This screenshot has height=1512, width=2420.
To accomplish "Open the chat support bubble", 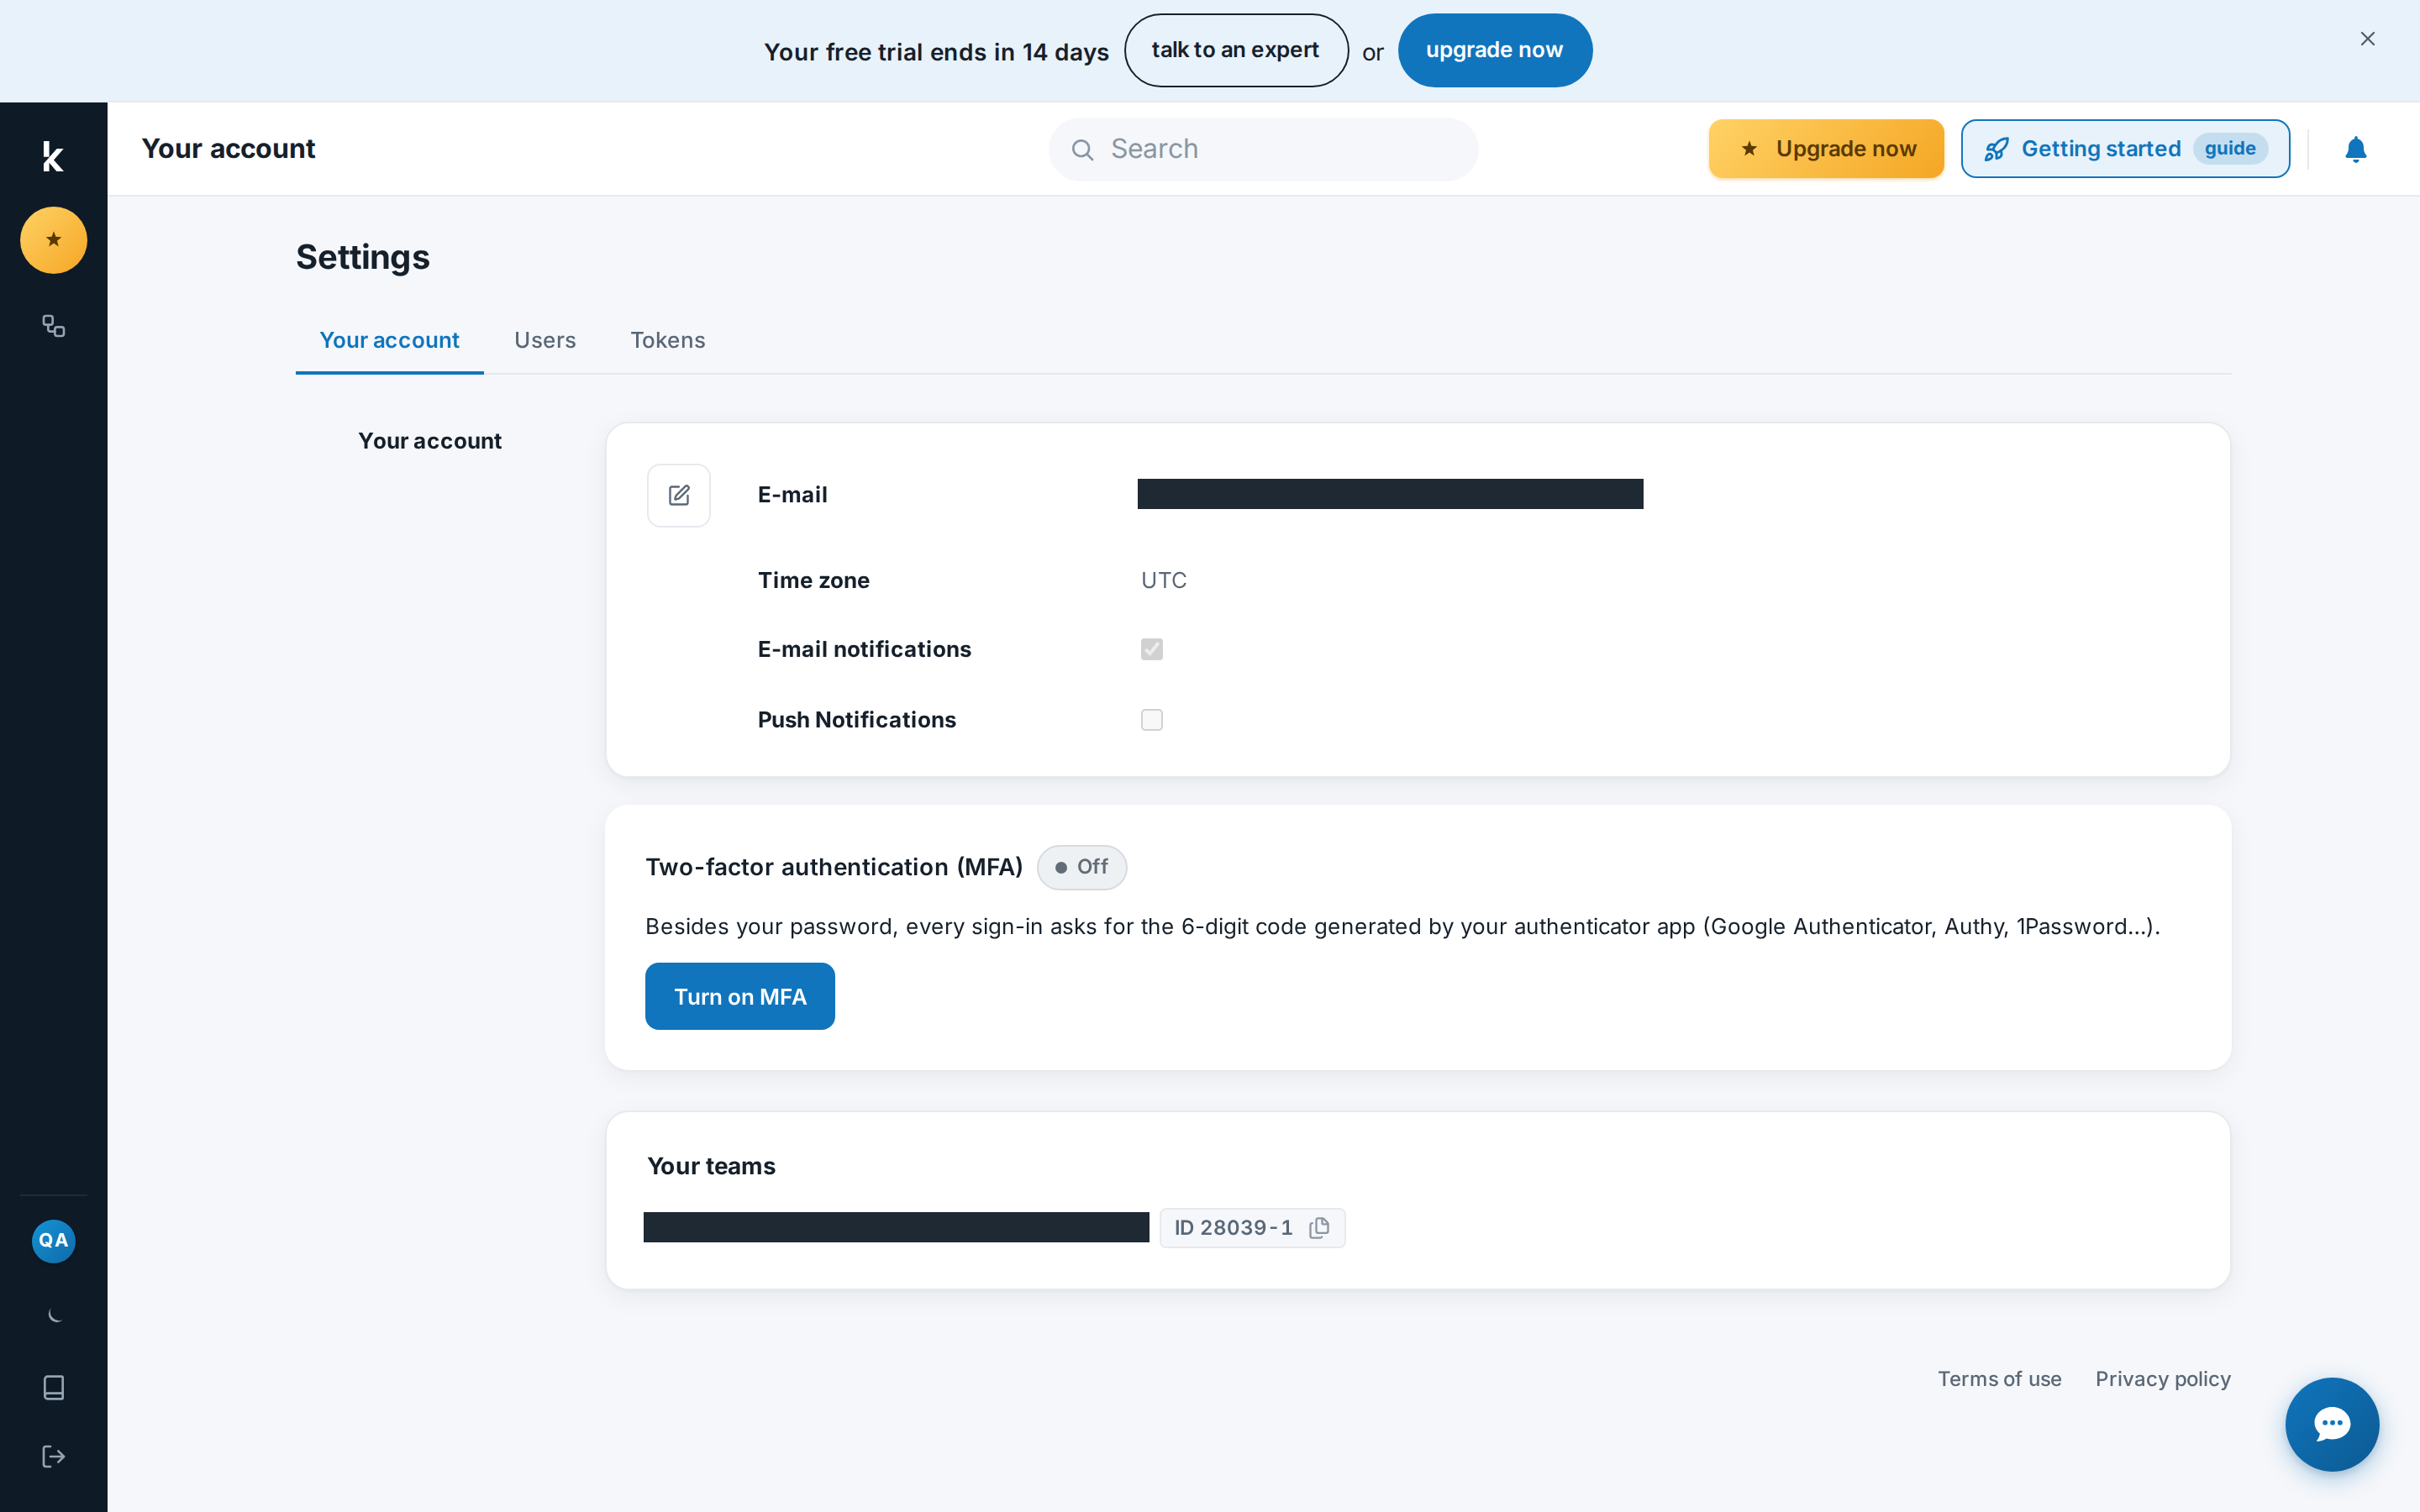I will pyautogui.click(x=2332, y=1424).
